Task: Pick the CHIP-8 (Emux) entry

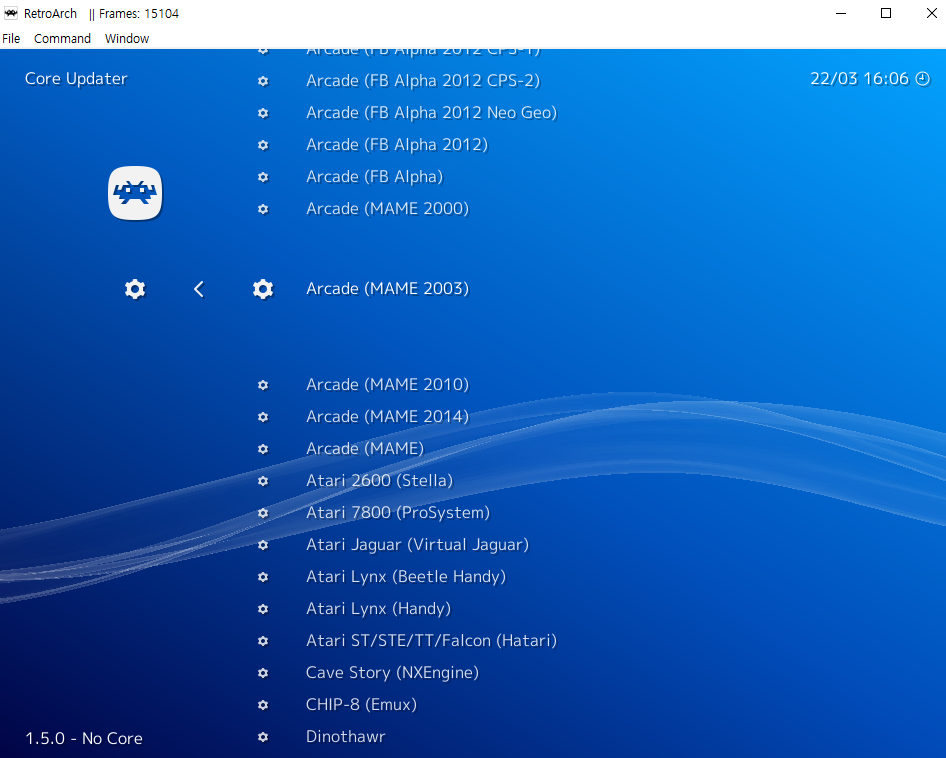Action: click(361, 705)
